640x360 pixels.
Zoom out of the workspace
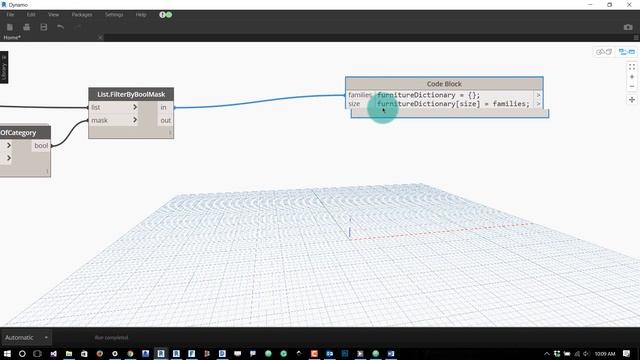tap(632, 87)
